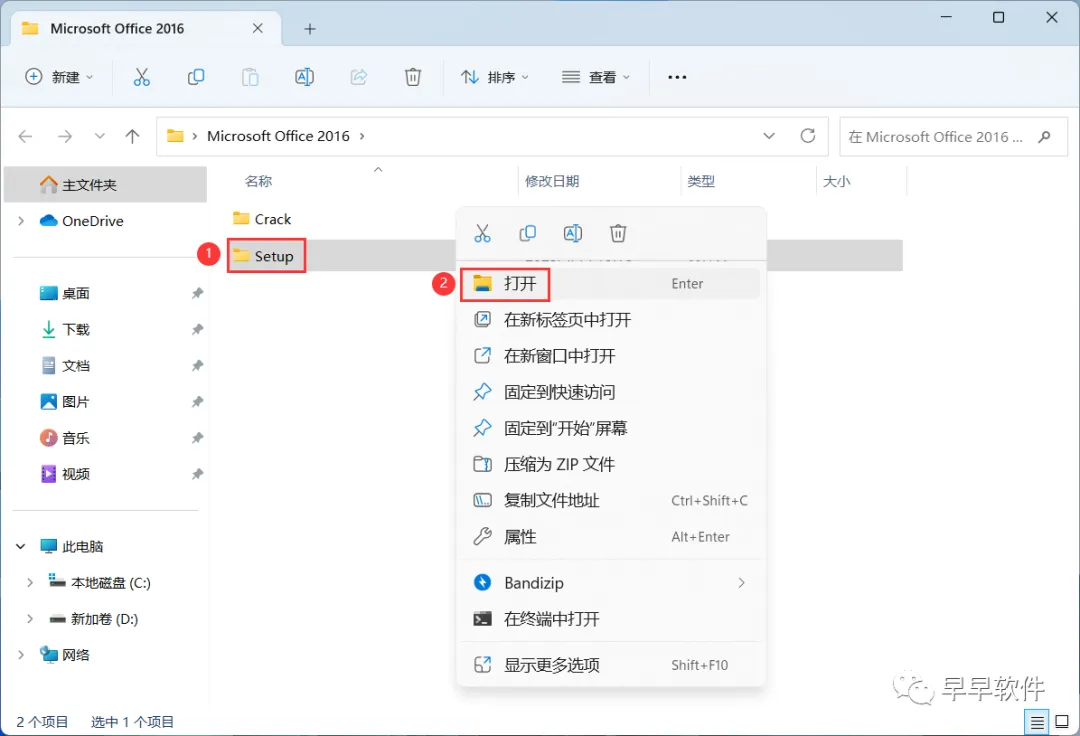Choose 在新标签页中打开
This screenshot has width=1080, height=736.
[611, 319]
